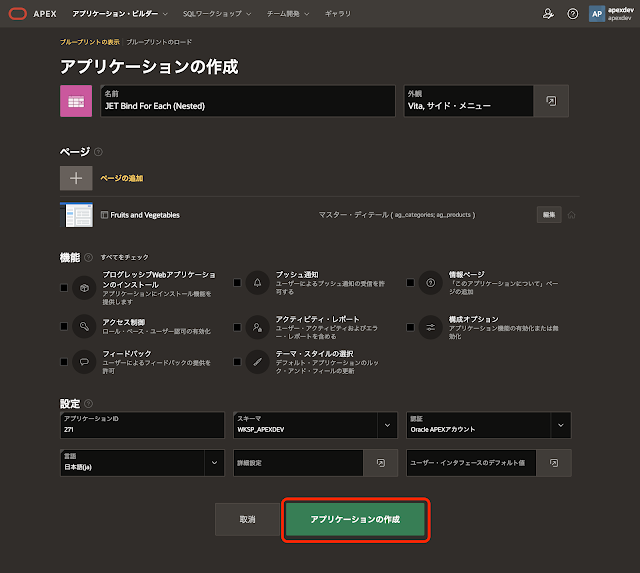Click the アプリケーションID input field
Screen dimensions: 640x573
pos(142,425)
